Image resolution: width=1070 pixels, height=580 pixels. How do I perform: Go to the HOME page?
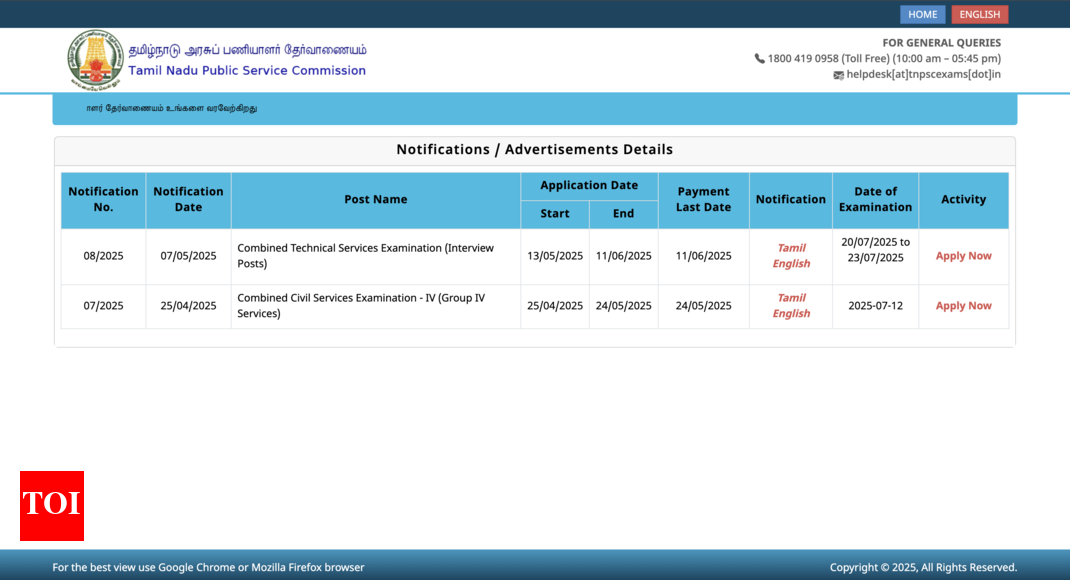(922, 14)
